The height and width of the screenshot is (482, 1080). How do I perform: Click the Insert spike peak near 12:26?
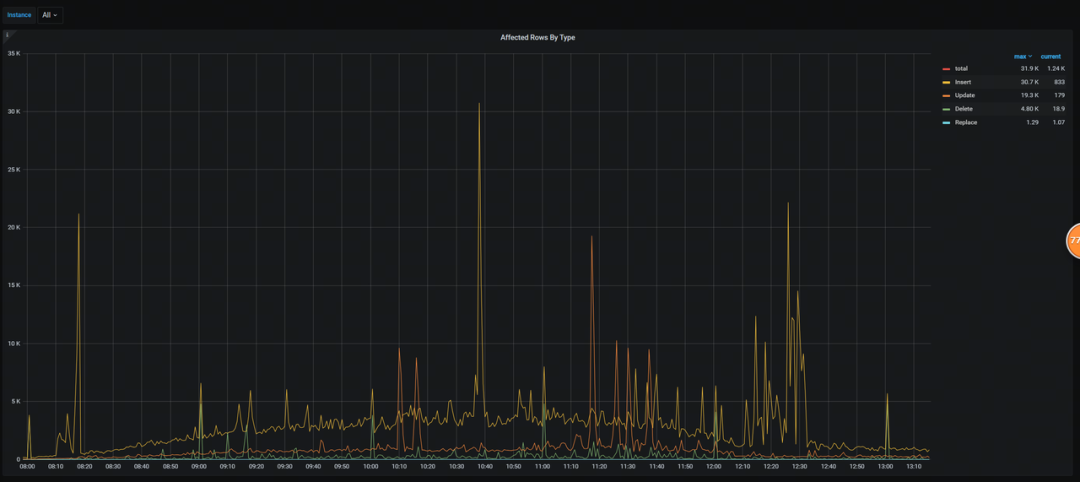coord(788,203)
